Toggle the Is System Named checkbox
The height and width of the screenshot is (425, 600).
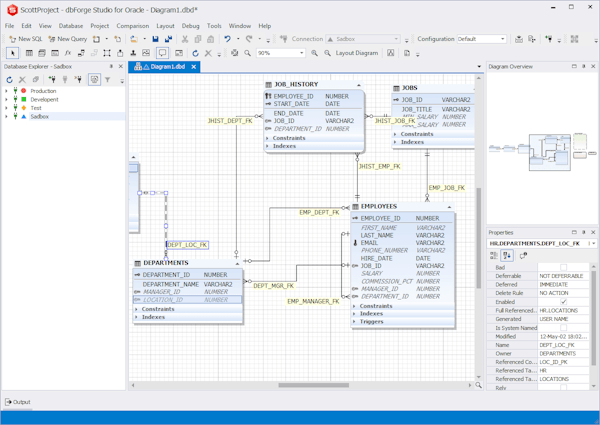pos(563,328)
